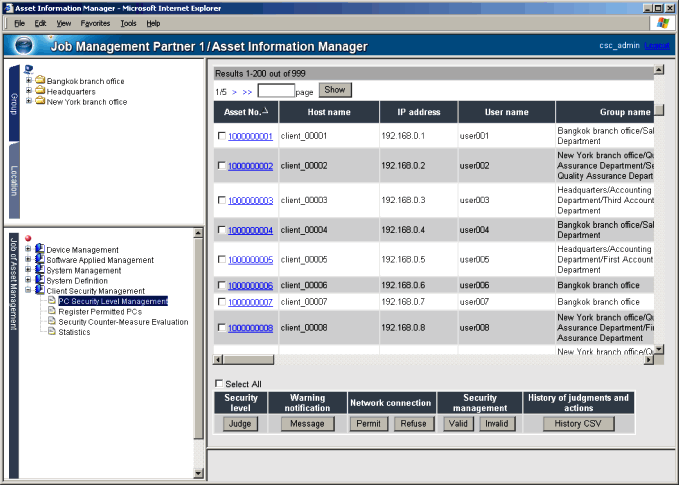The width and height of the screenshot is (679, 485).
Task: Expand the Software Applied Management node
Action: 28,260
